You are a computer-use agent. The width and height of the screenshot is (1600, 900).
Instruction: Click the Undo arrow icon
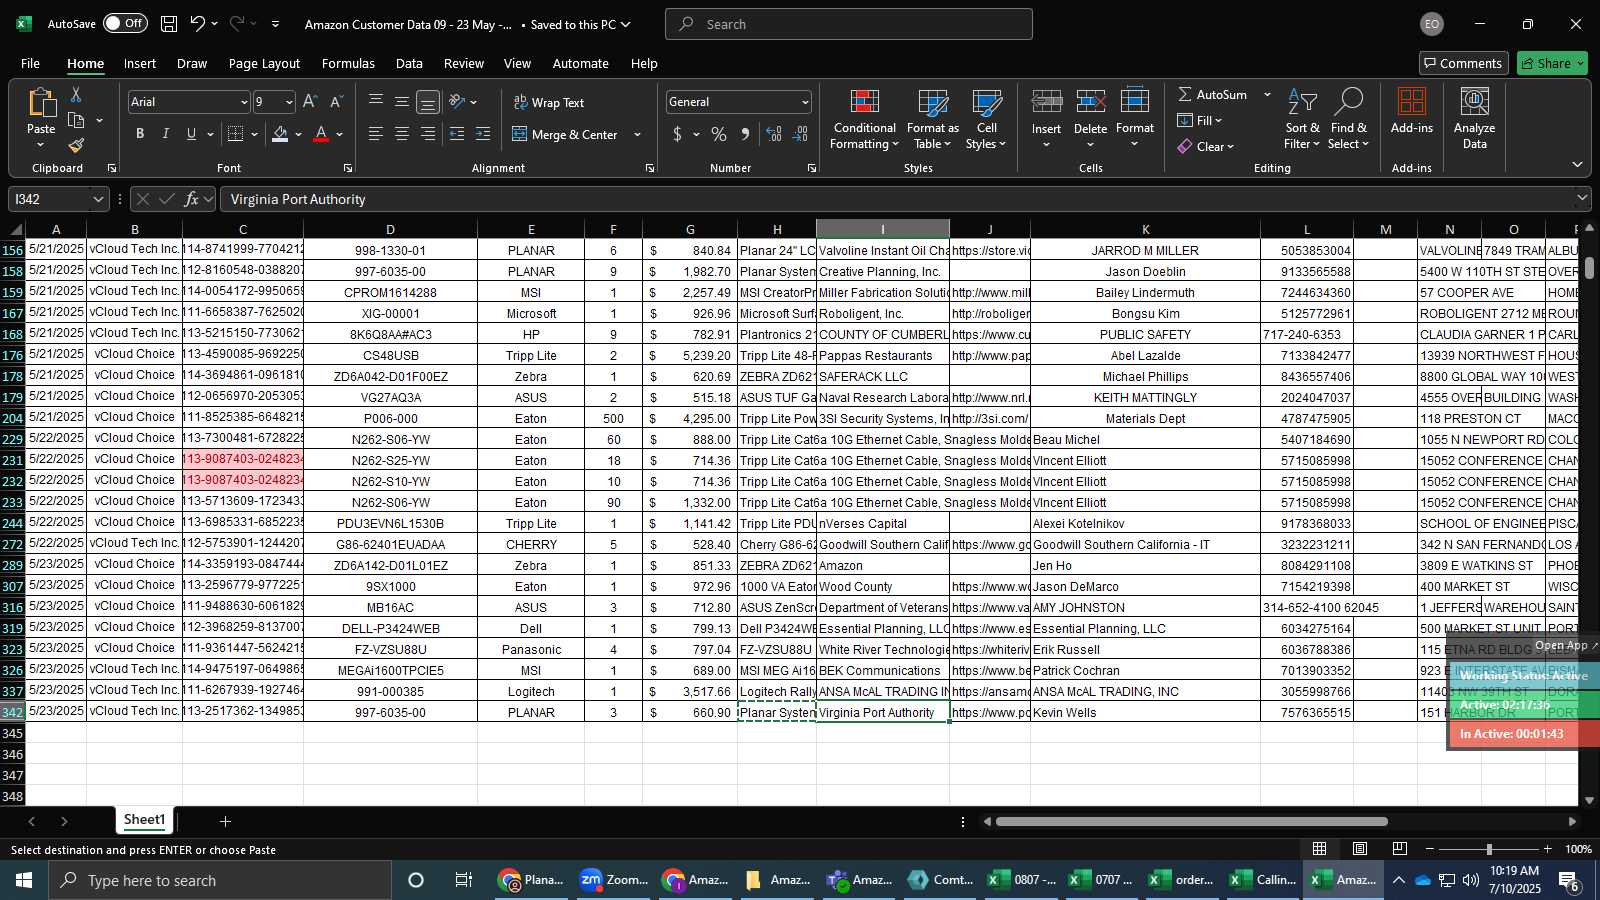click(x=198, y=24)
